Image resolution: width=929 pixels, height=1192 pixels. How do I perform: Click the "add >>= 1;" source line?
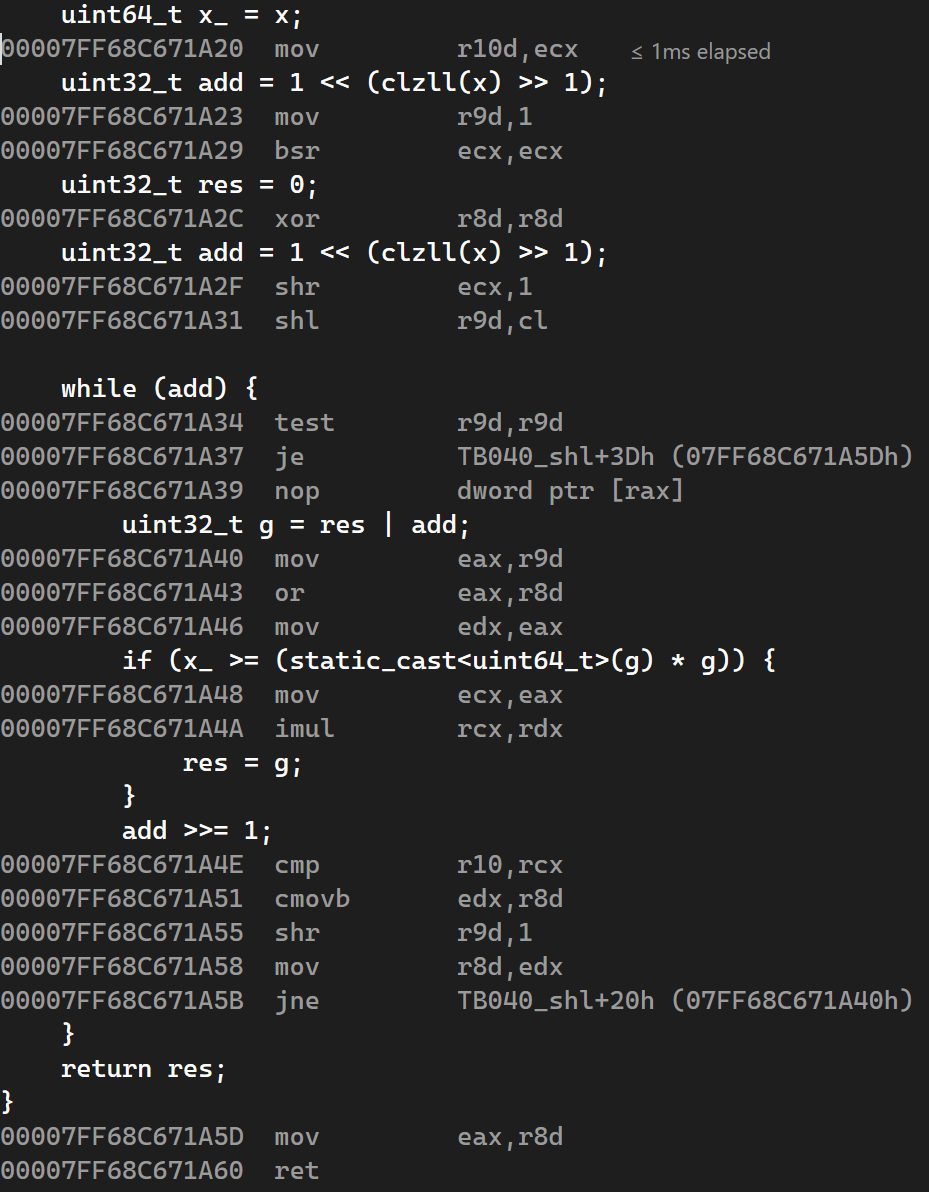click(x=197, y=831)
